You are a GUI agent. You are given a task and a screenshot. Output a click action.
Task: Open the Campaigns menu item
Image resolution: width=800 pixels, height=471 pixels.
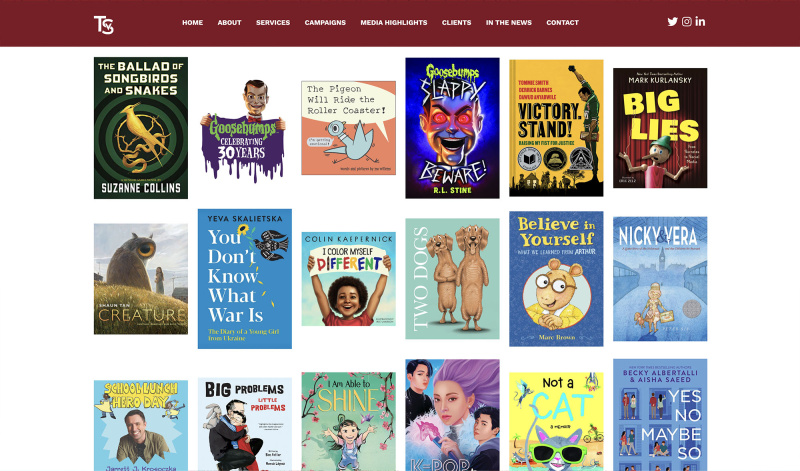coord(325,22)
